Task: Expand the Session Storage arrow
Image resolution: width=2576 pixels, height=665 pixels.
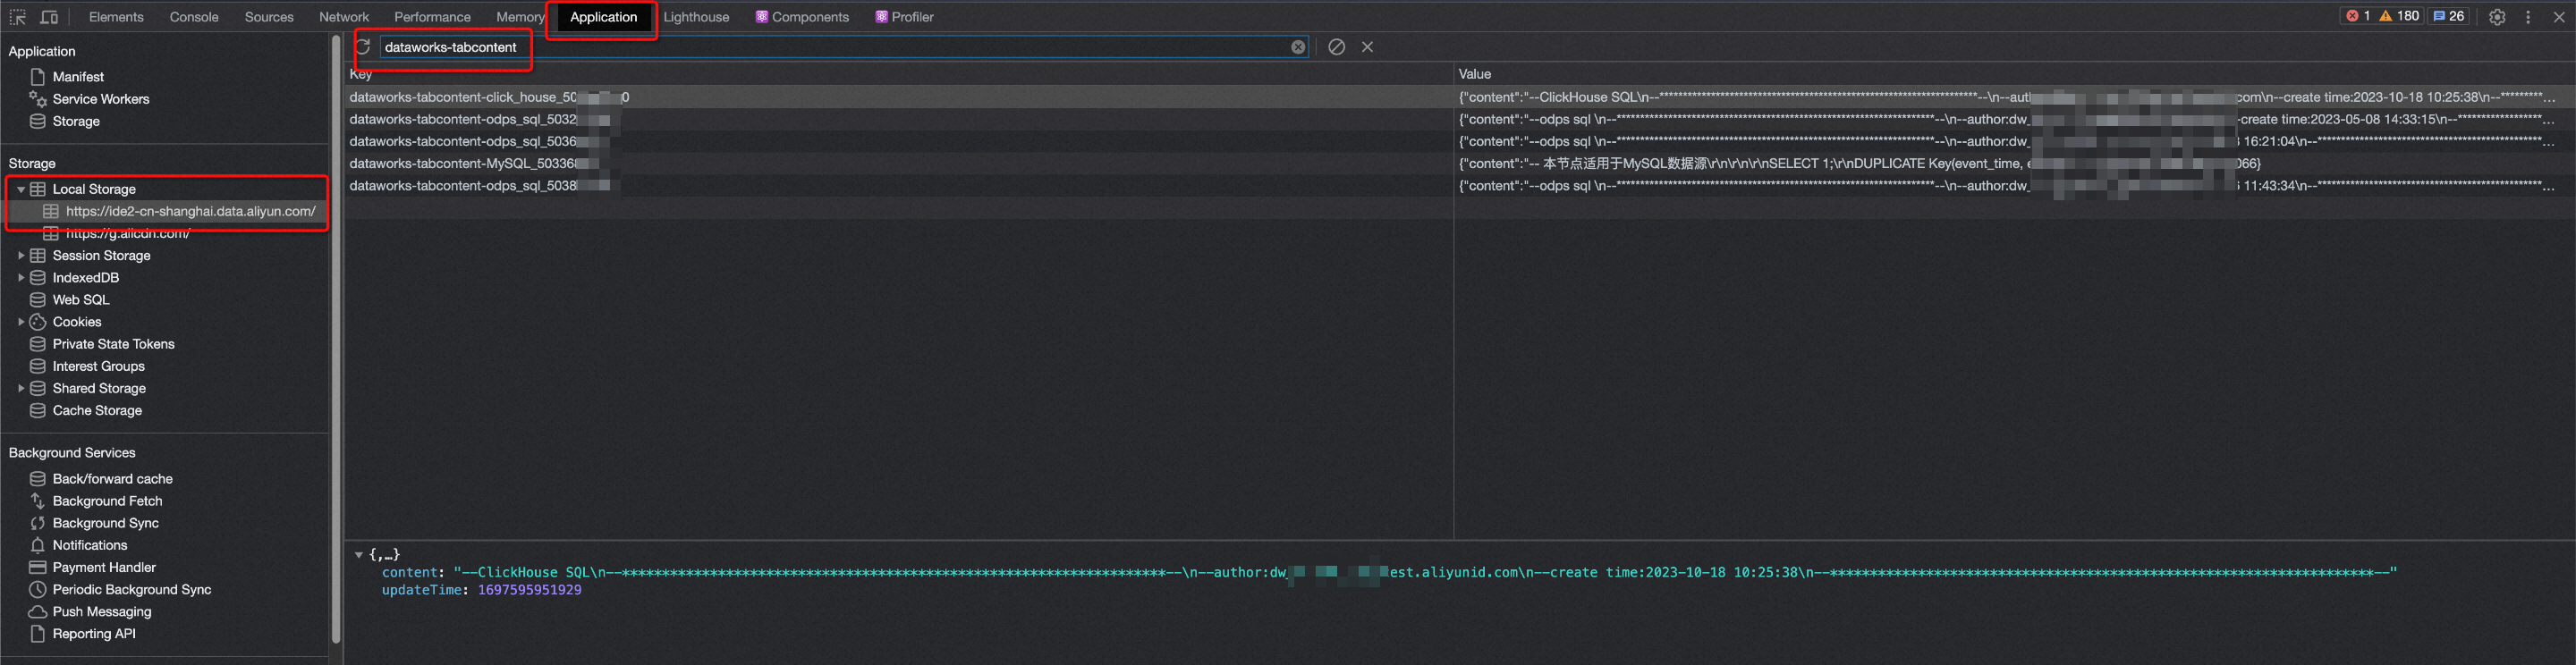Action: [x=20, y=255]
